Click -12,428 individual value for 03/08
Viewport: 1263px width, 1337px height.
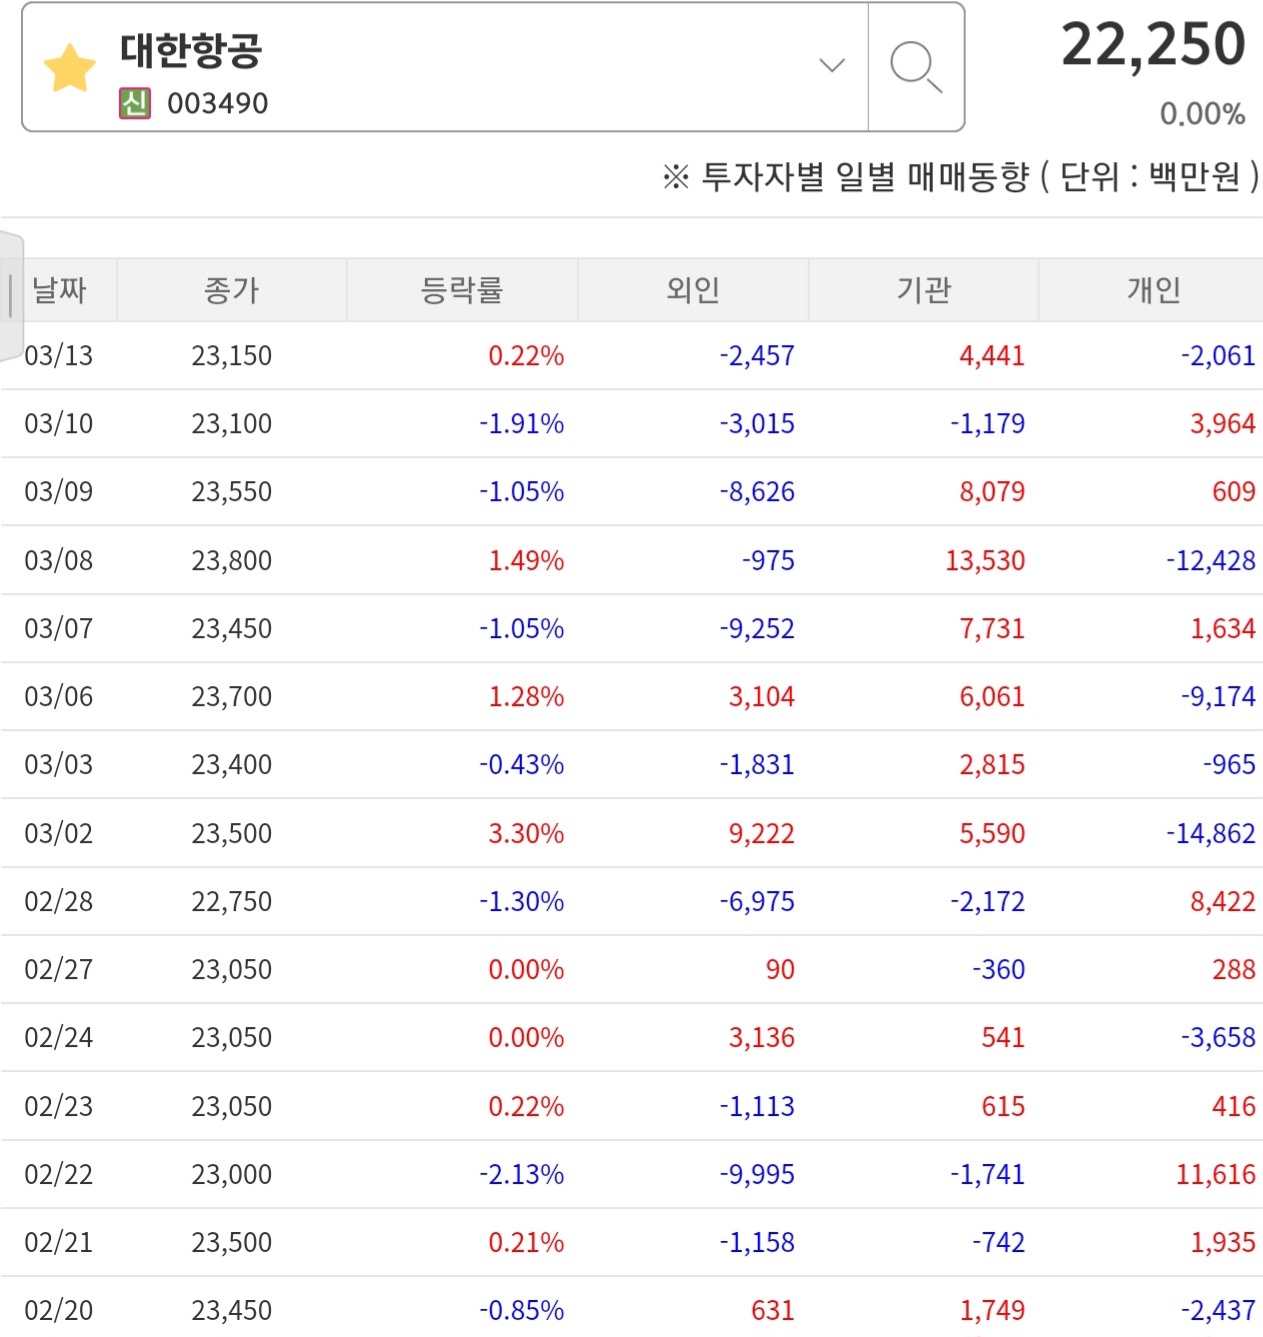[x=1210, y=561]
